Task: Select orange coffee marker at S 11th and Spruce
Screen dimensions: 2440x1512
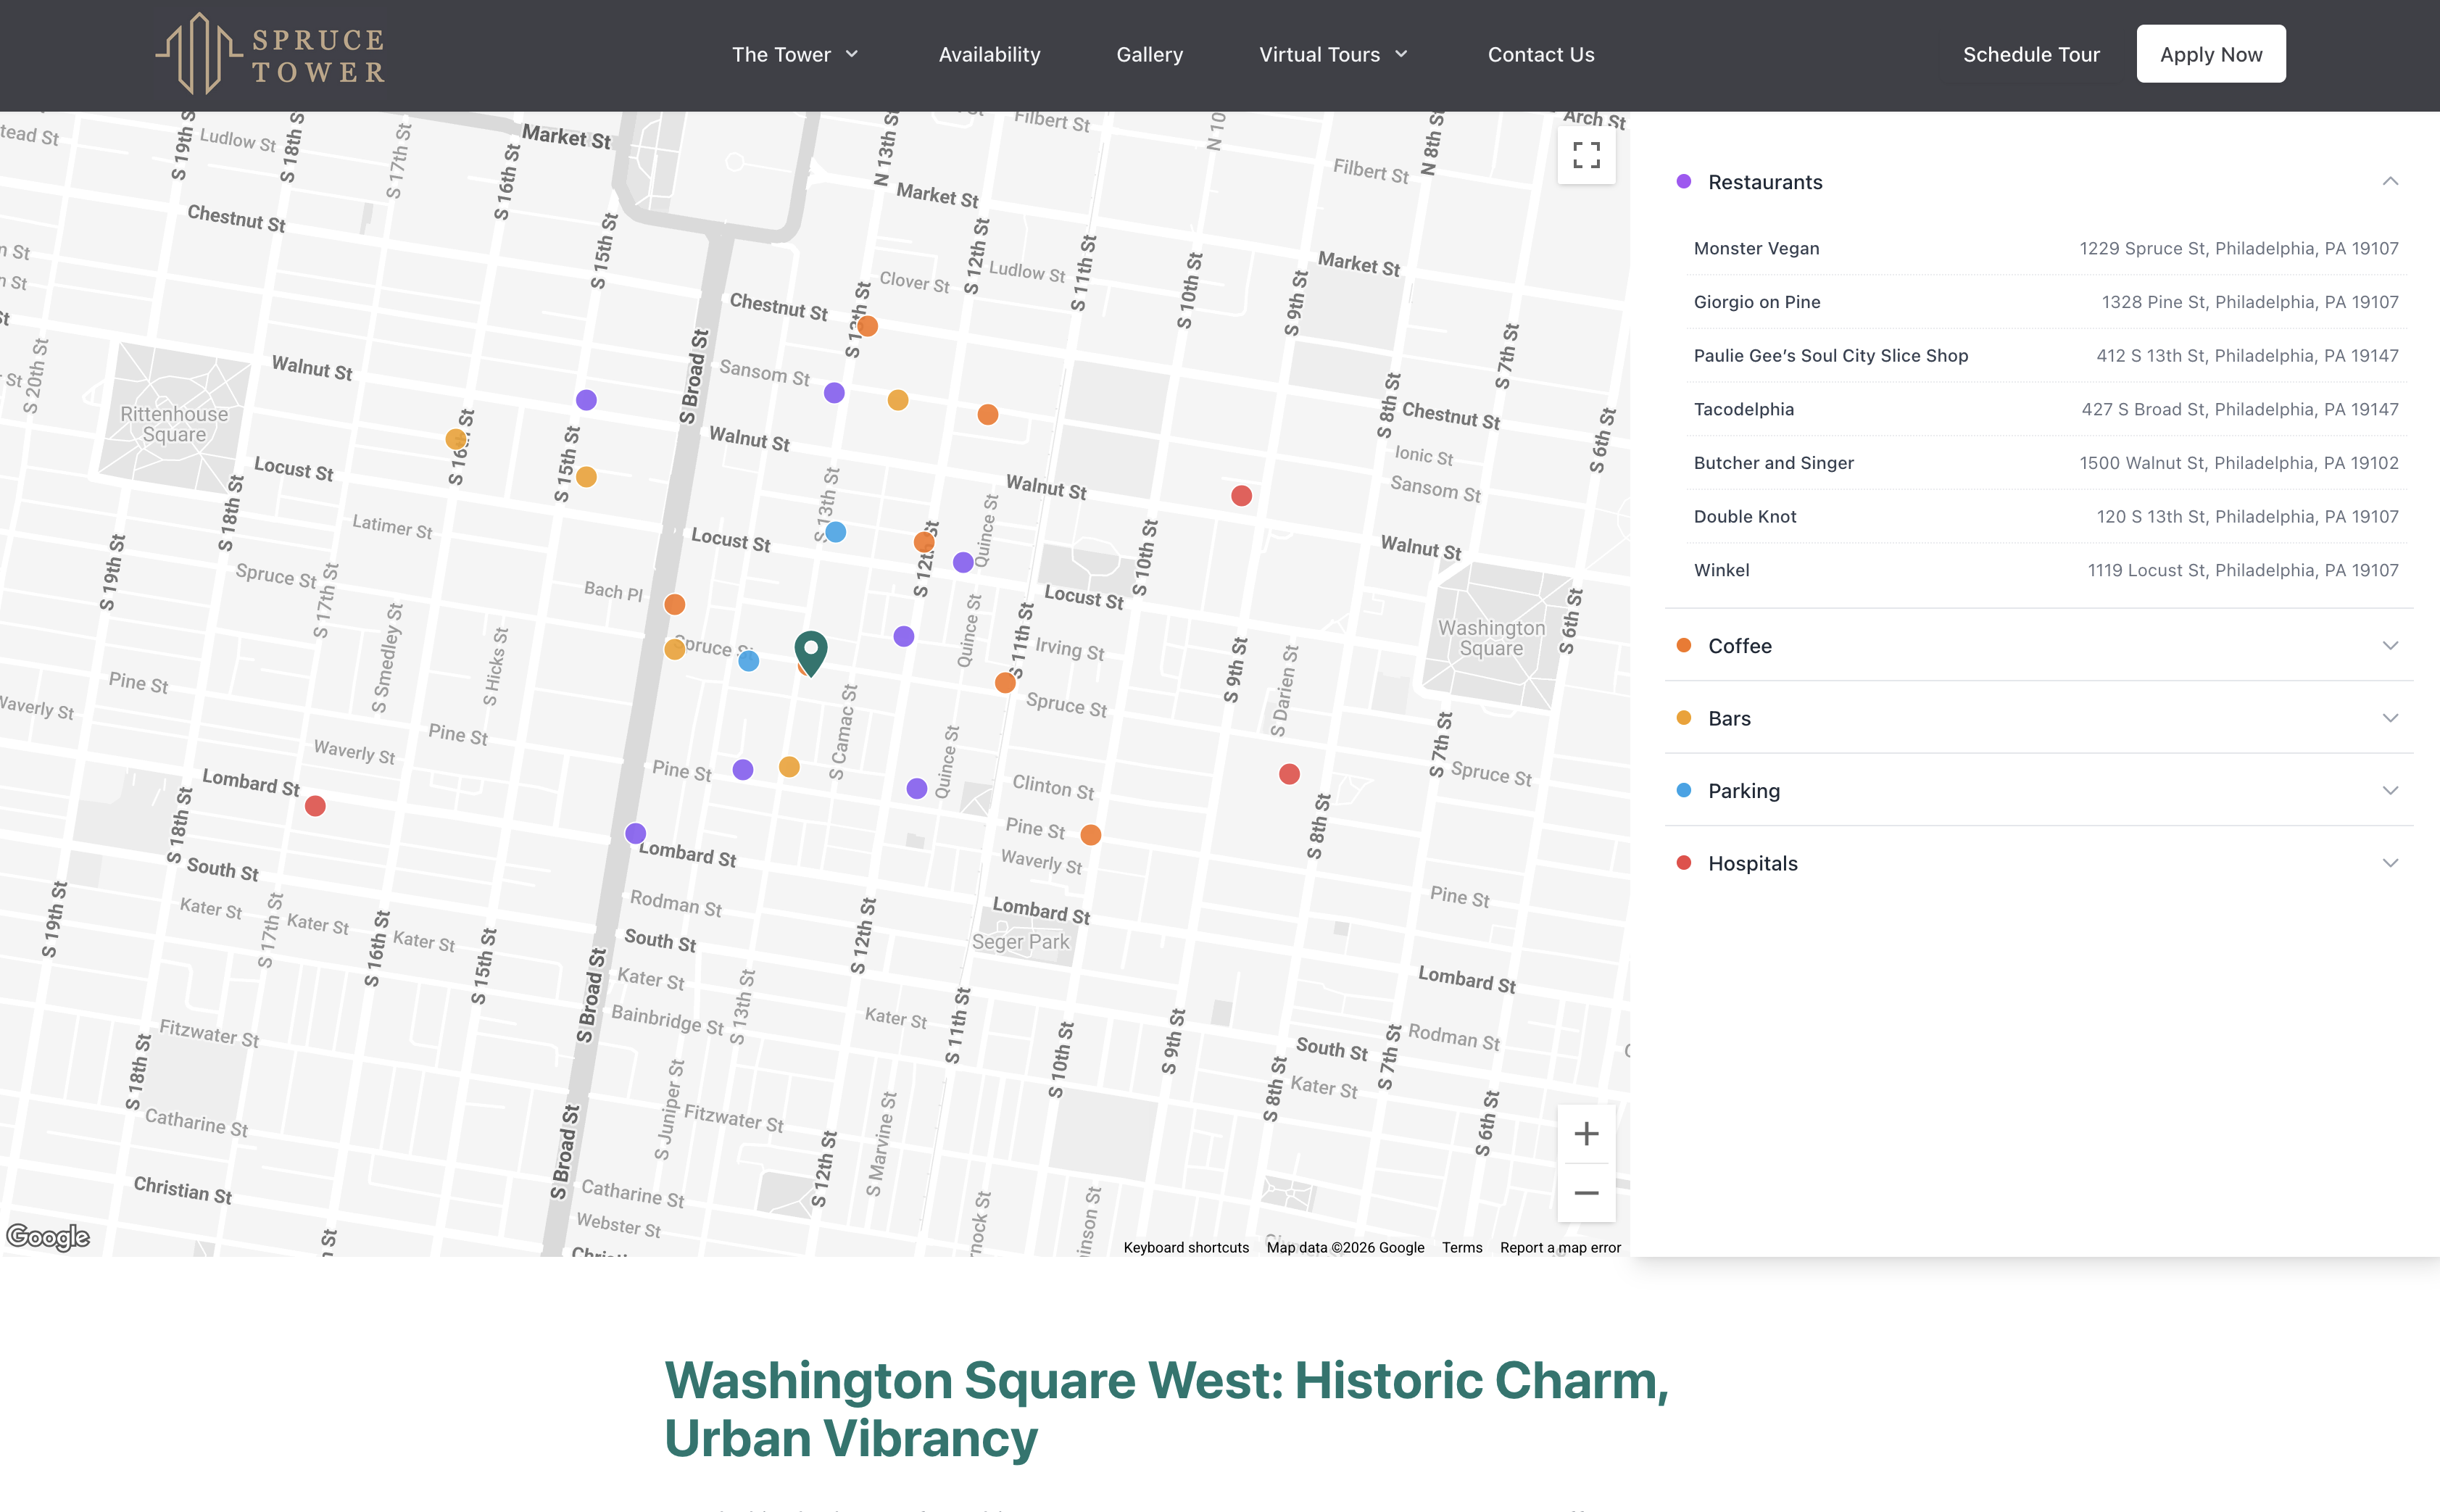Action: 1005,683
